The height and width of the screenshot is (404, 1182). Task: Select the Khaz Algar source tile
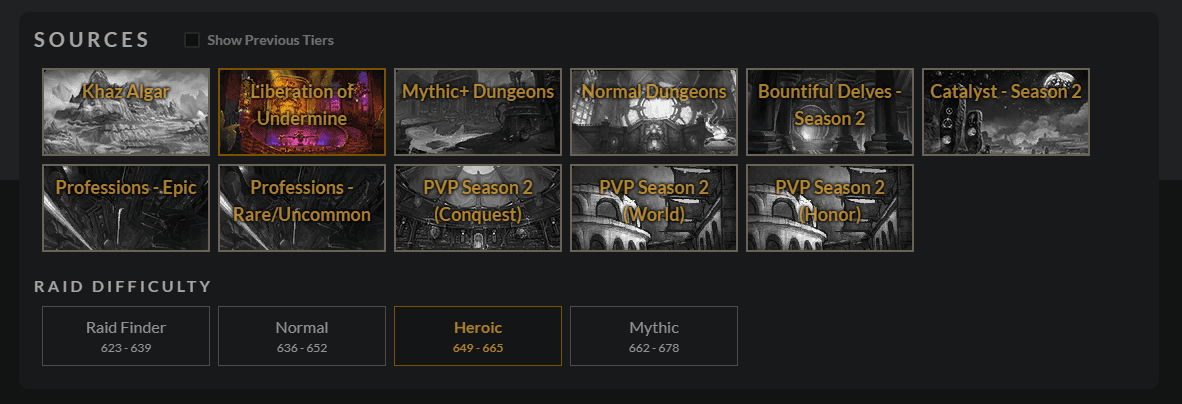coord(126,112)
